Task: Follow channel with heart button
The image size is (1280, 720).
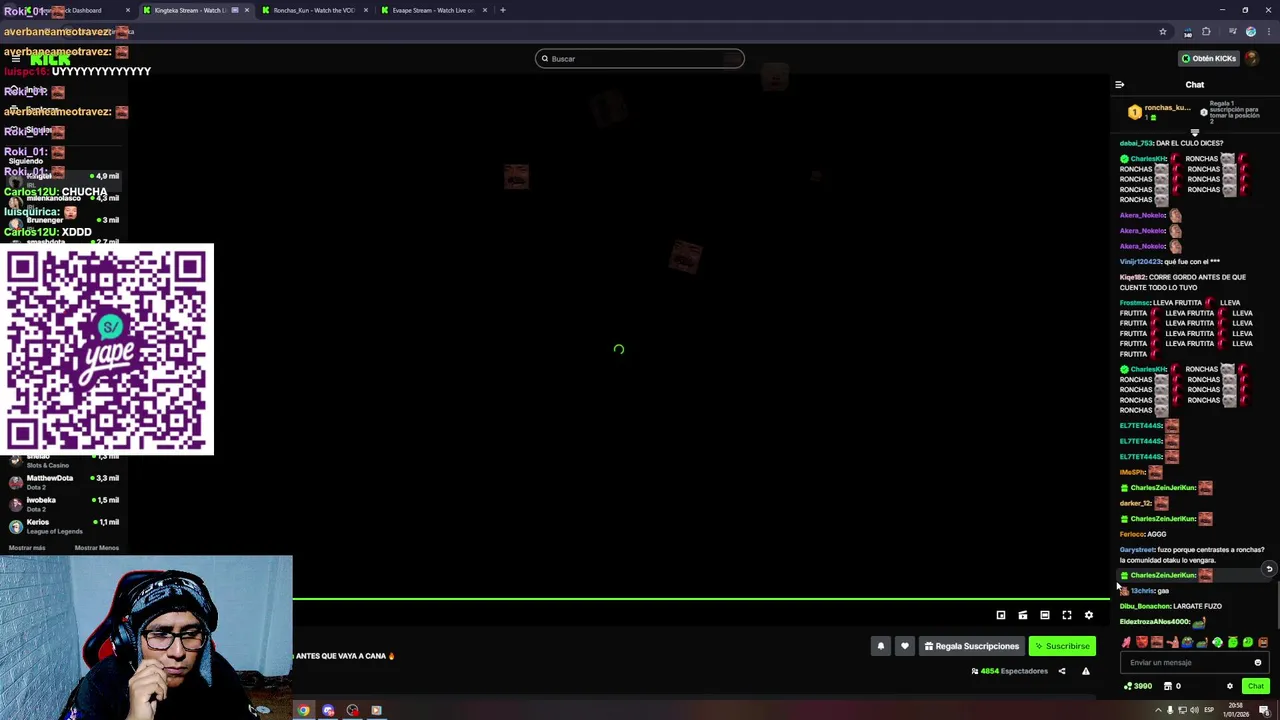Action: pos(905,646)
